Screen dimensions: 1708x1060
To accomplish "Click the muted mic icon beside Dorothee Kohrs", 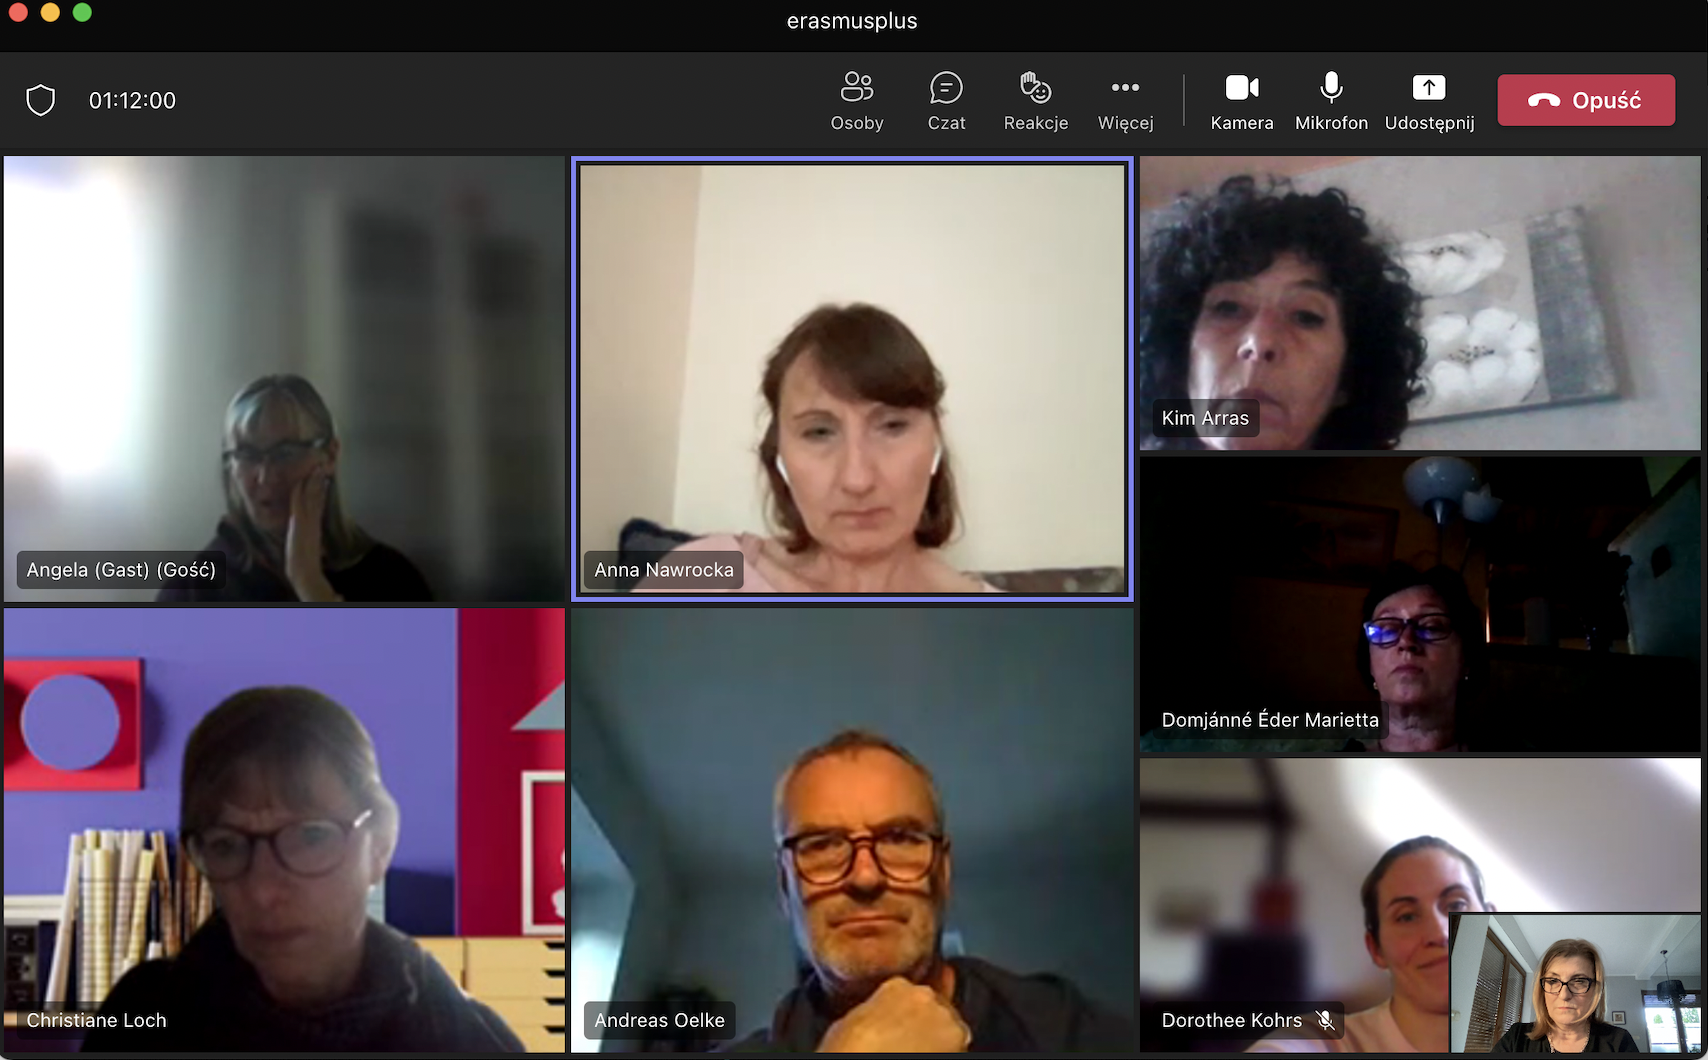I will [x=1325, y=1020].
